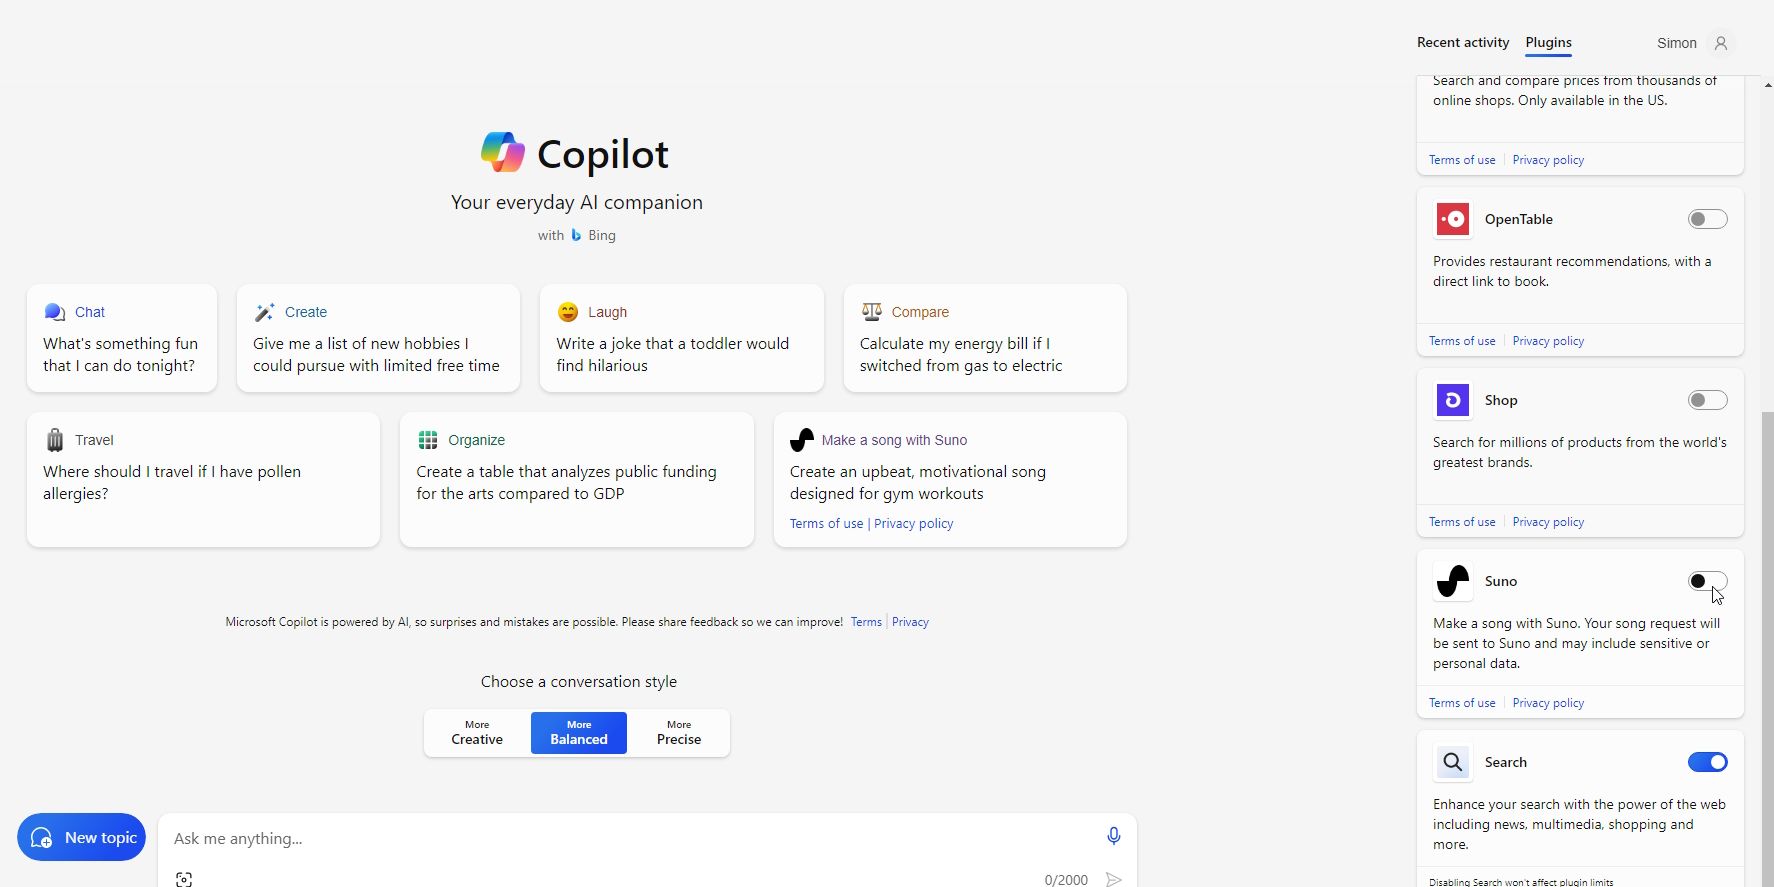Switch to the Recent activity tab
The width and height of the screenshot is (1774, 887).
[x=1462, y=42]
